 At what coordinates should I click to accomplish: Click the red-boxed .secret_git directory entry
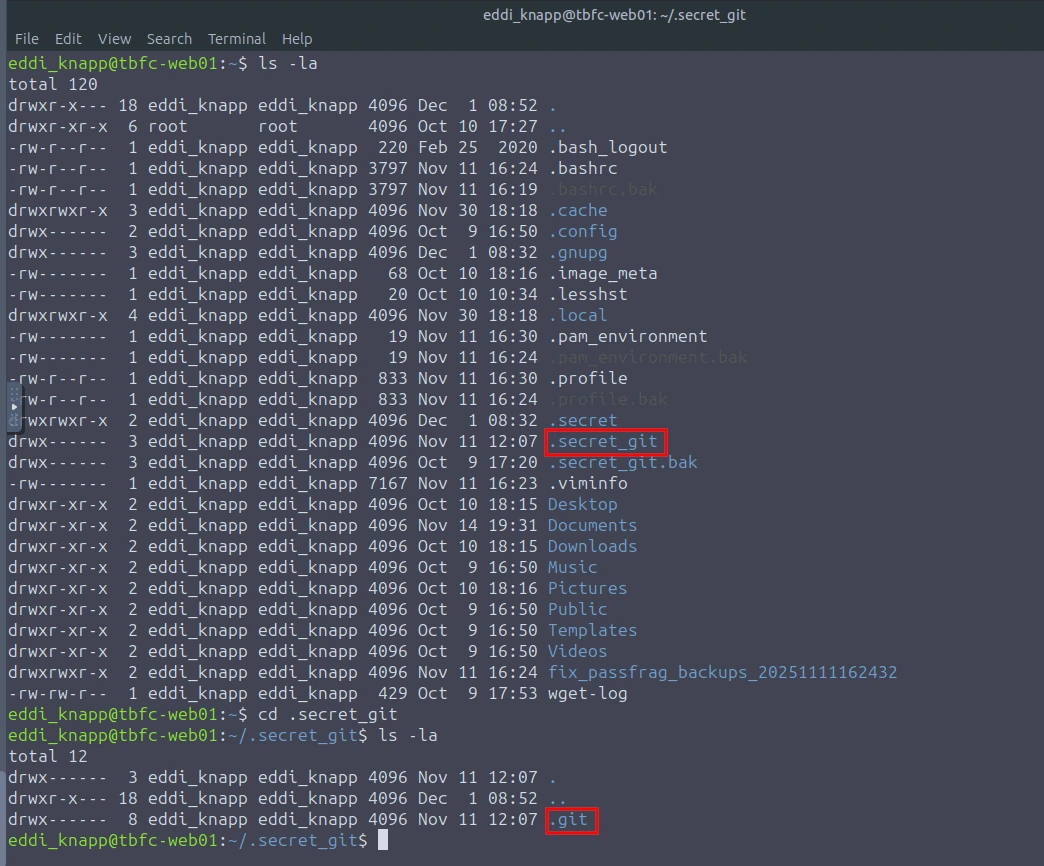[x=605, y=441]
